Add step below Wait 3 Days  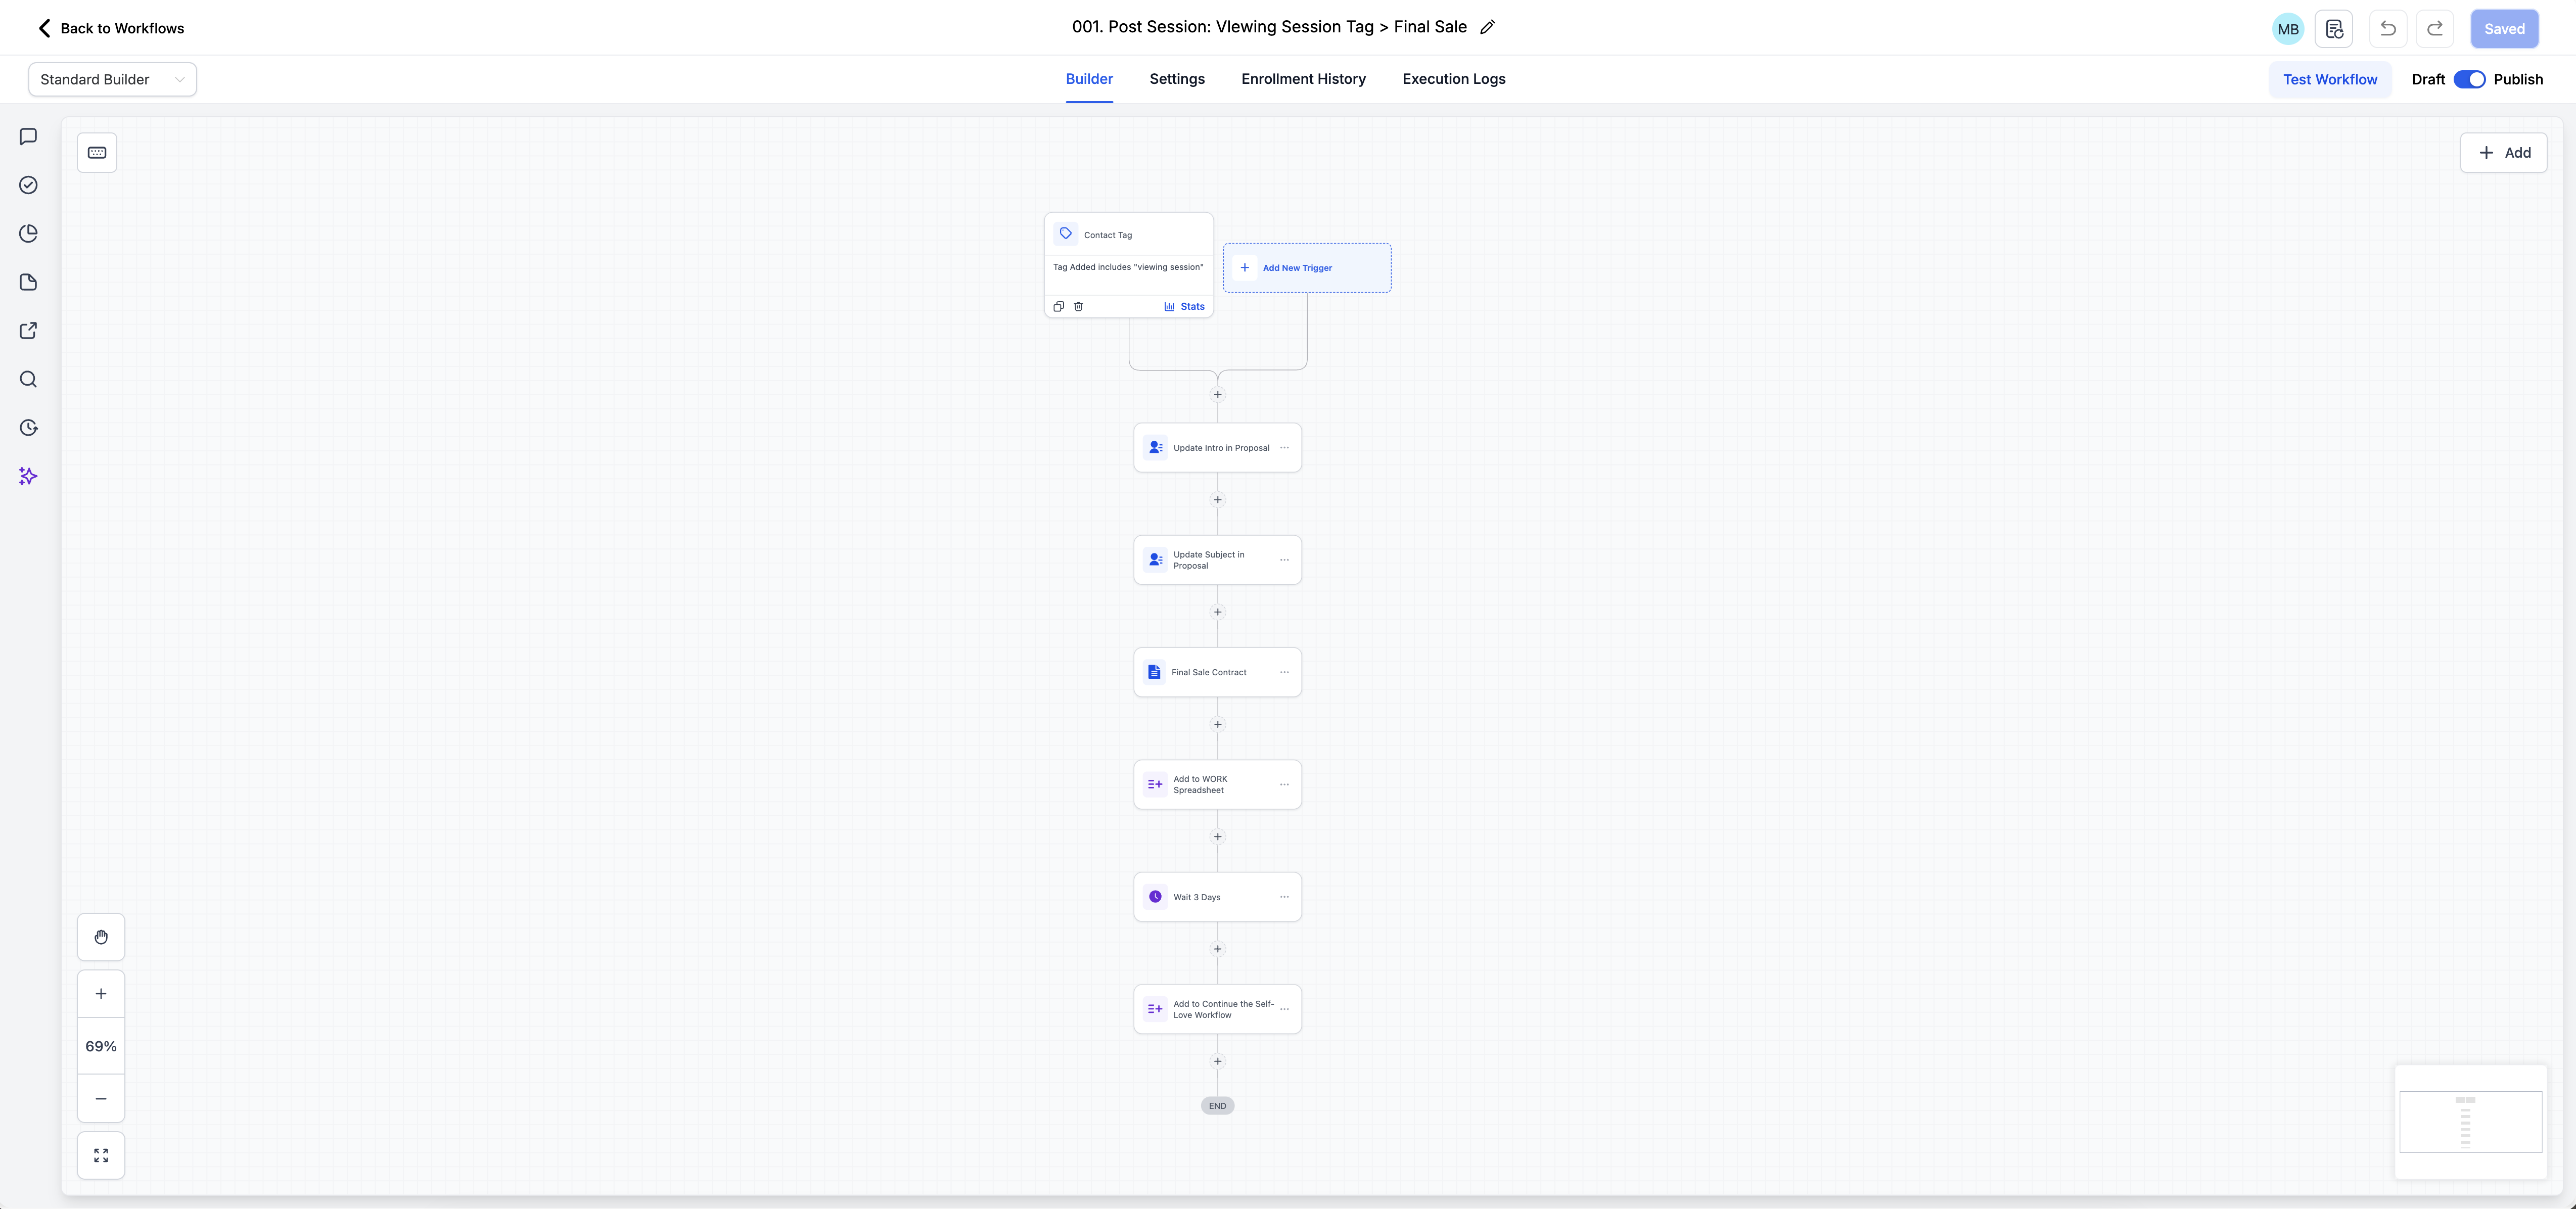click(x=1217, y=949)
